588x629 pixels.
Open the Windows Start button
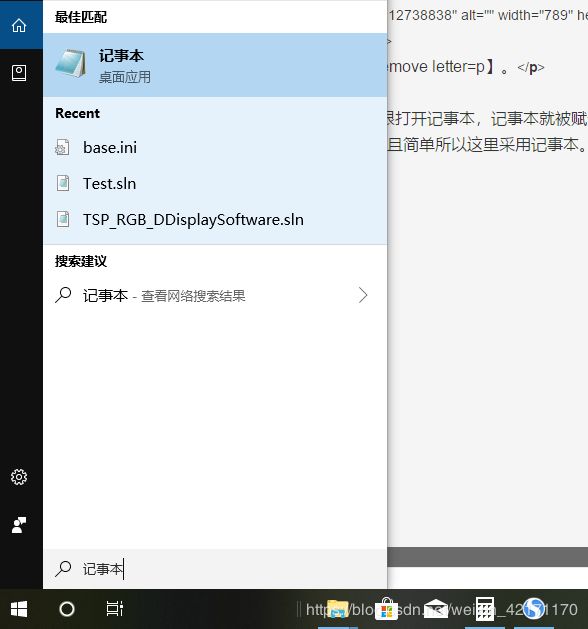[19, 609]
